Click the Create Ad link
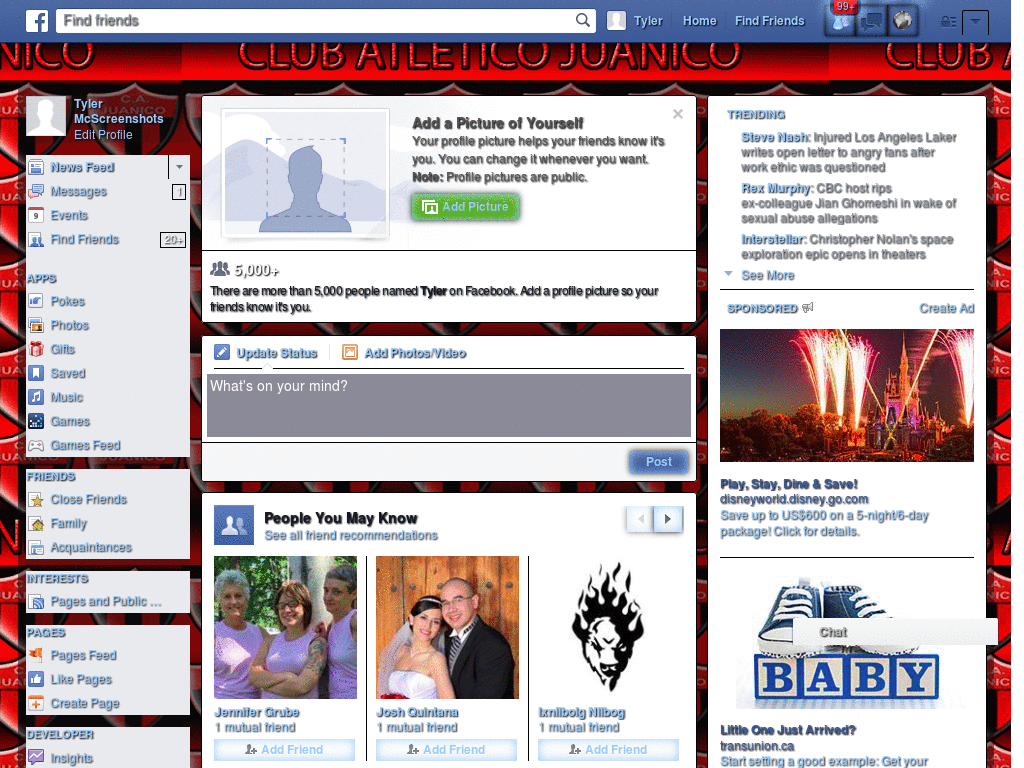 click(946, 308)
